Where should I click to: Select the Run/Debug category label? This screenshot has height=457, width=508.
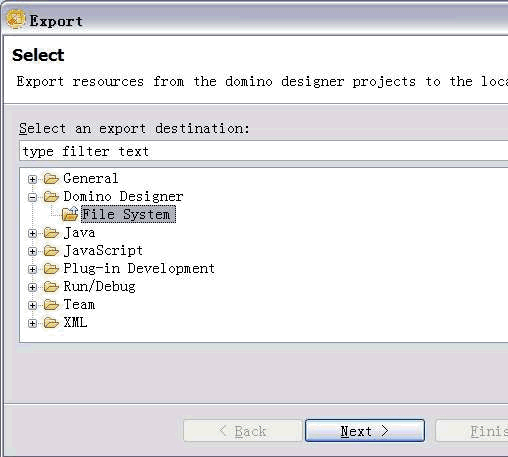coord(99,287)
